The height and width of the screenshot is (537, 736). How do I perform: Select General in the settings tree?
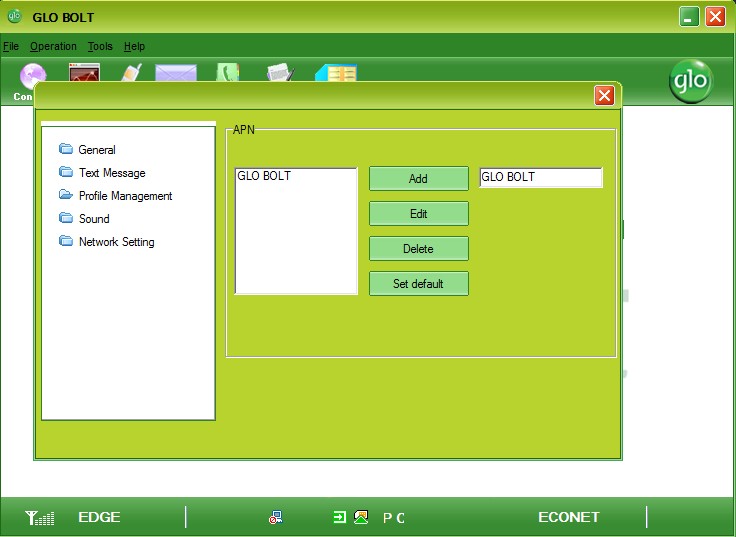point(96,150)
